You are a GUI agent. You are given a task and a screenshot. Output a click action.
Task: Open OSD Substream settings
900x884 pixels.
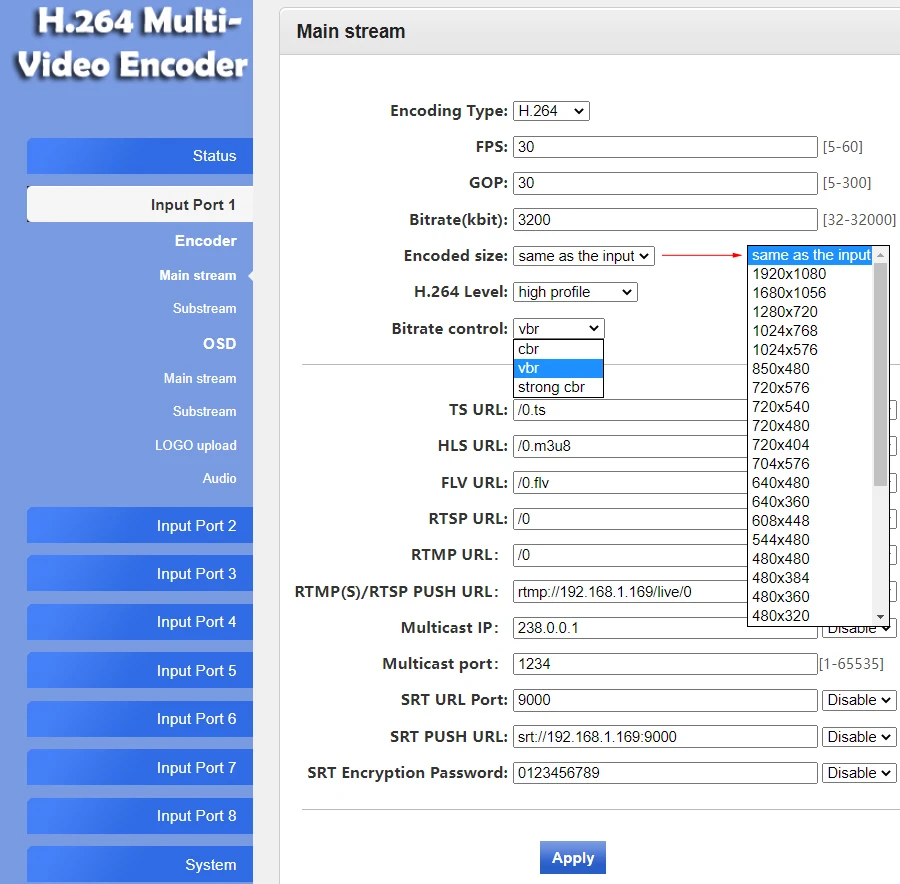[204, 412]
